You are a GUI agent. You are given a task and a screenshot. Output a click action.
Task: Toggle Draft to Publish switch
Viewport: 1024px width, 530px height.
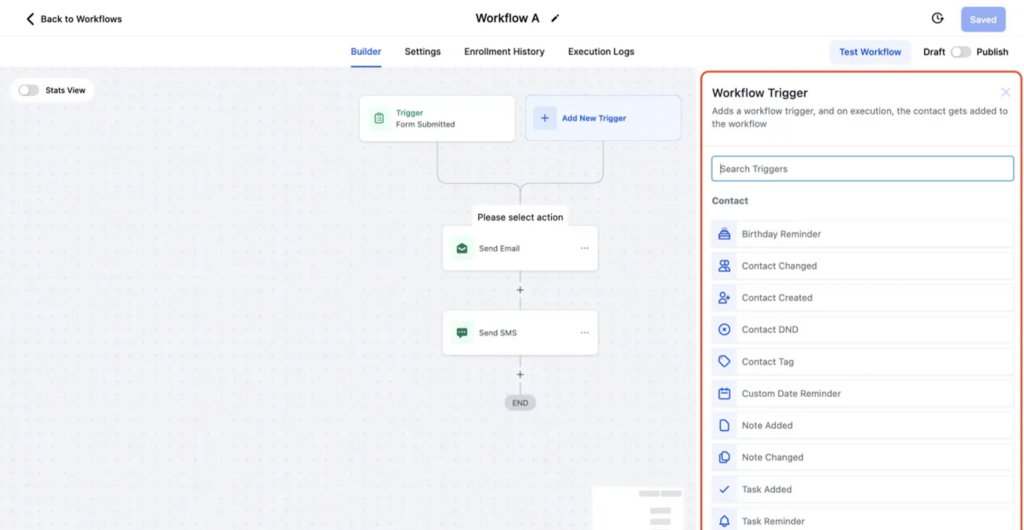point(960,52)
